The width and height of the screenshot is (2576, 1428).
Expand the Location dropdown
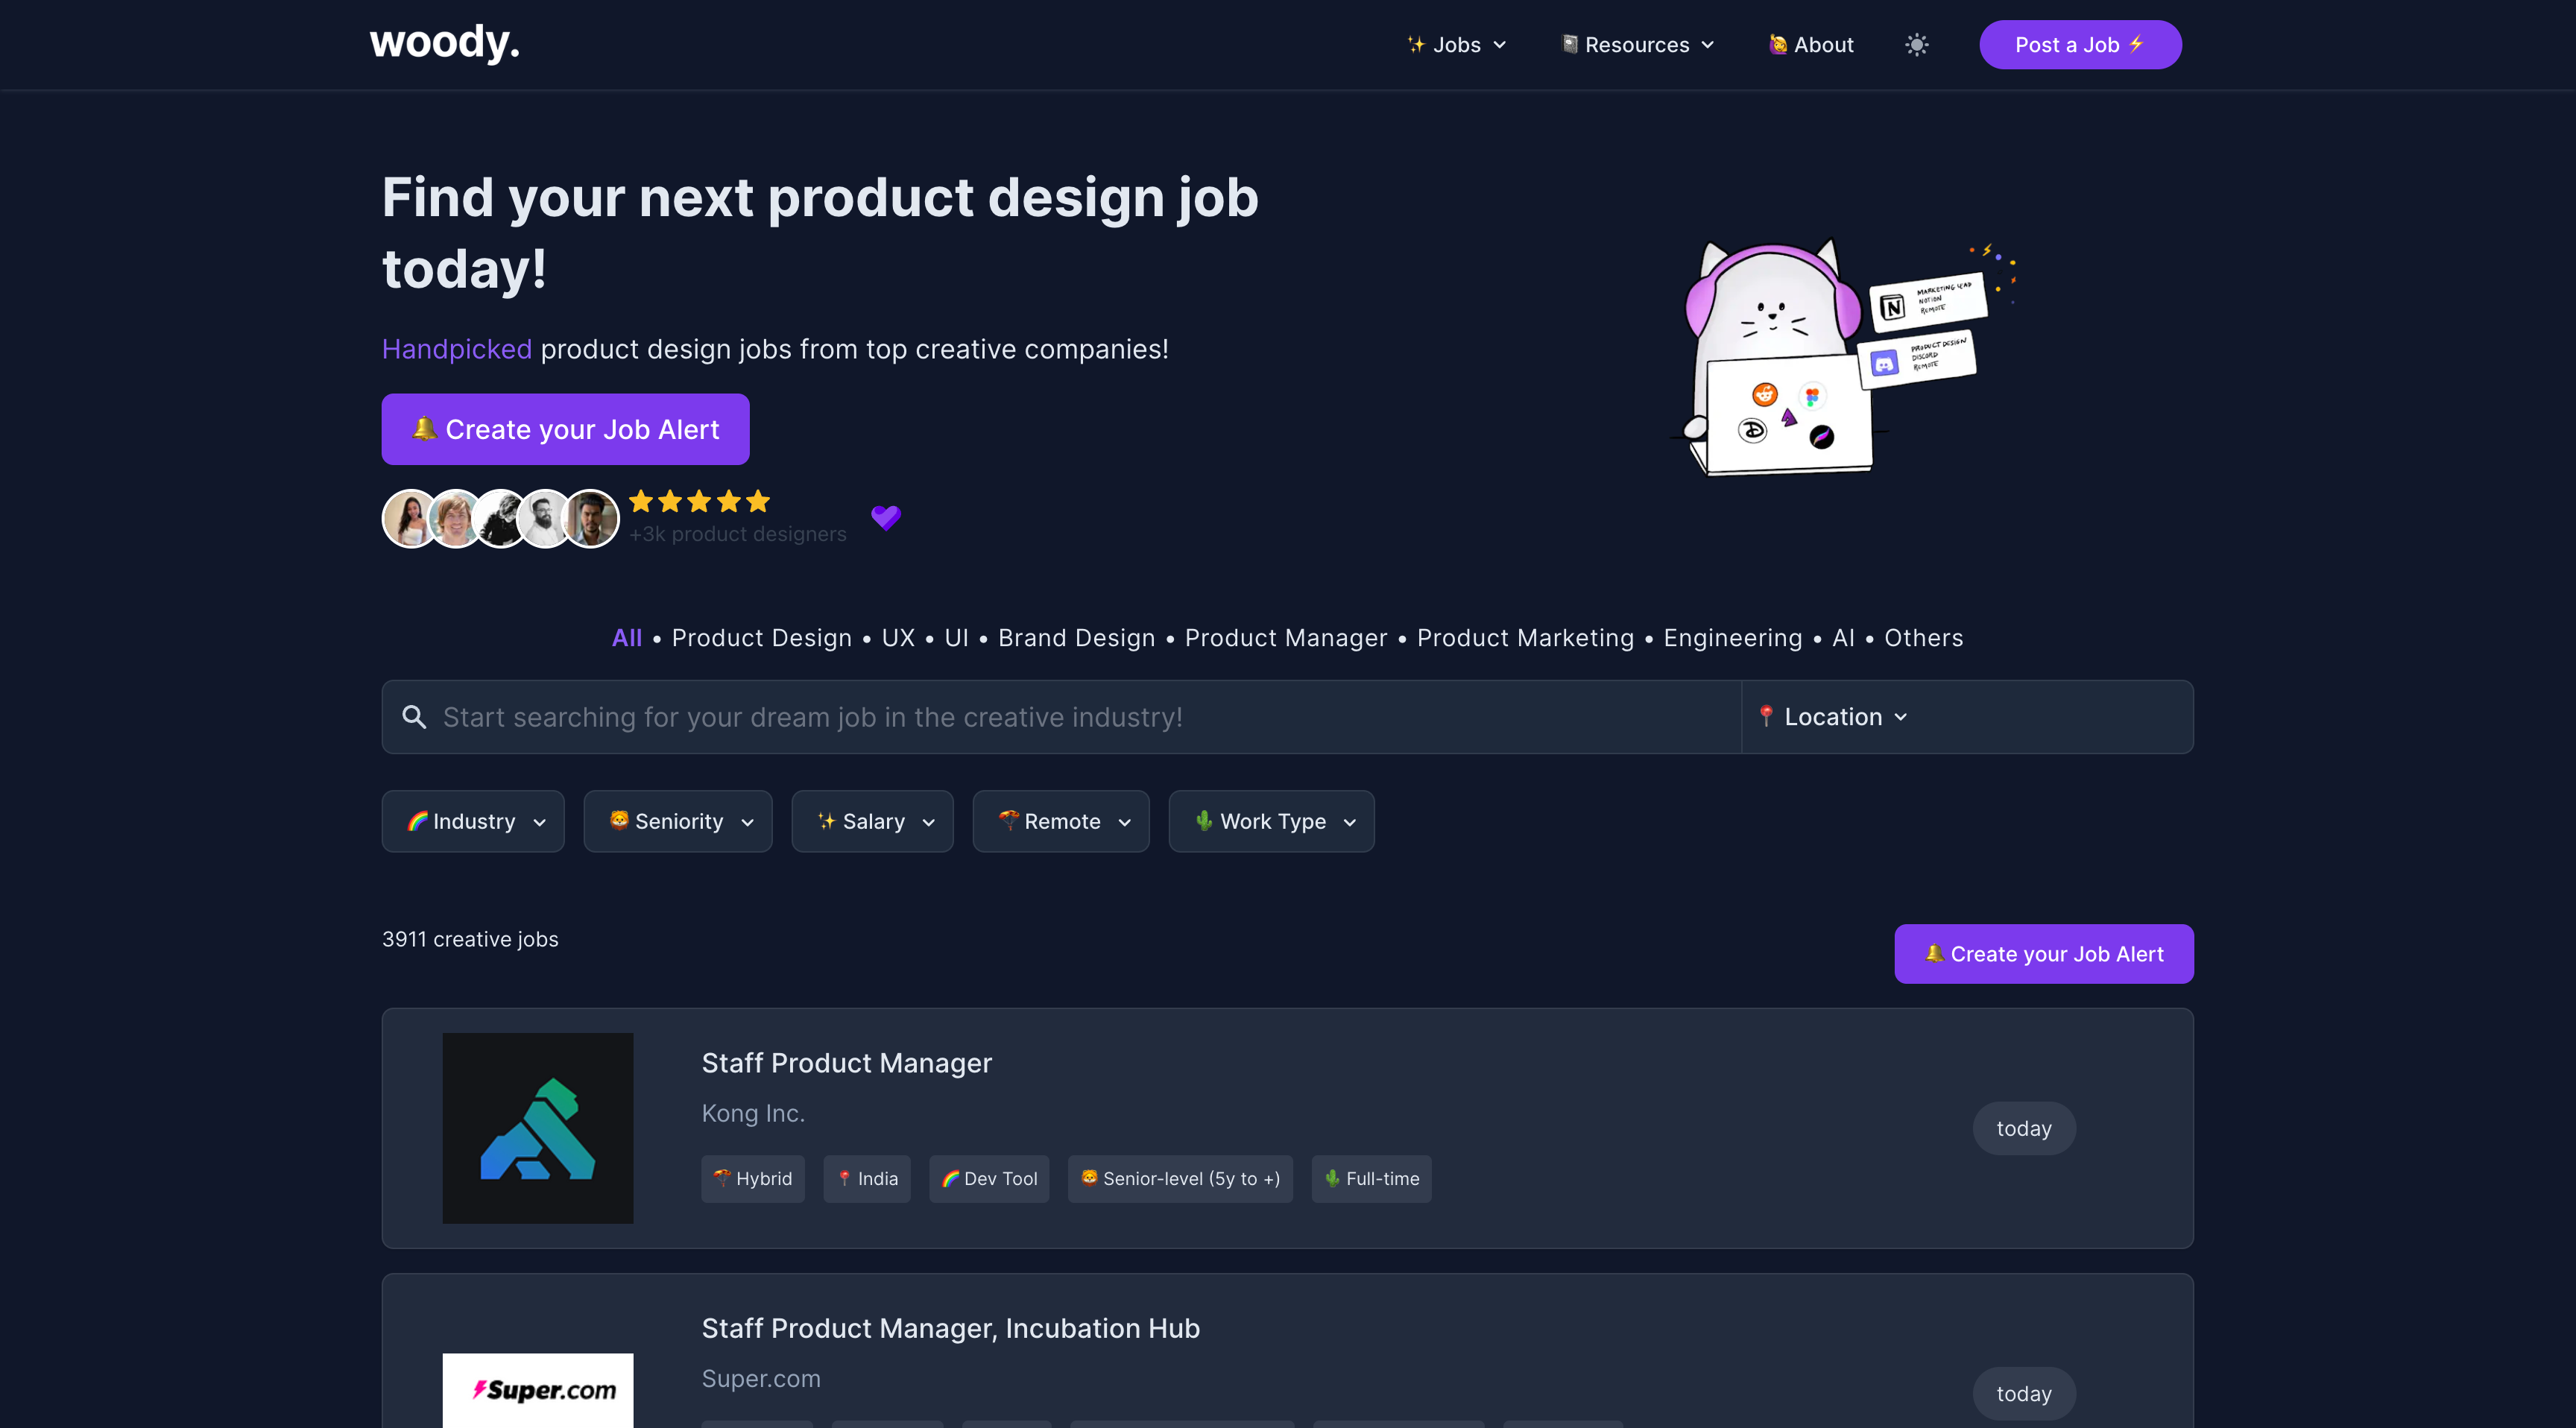[1834, 717]
